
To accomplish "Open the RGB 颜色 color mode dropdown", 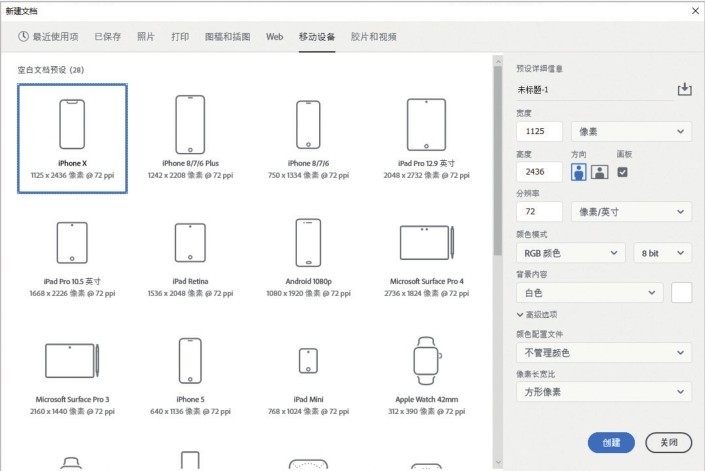I will pyautogui.click(x=571, y=253).
